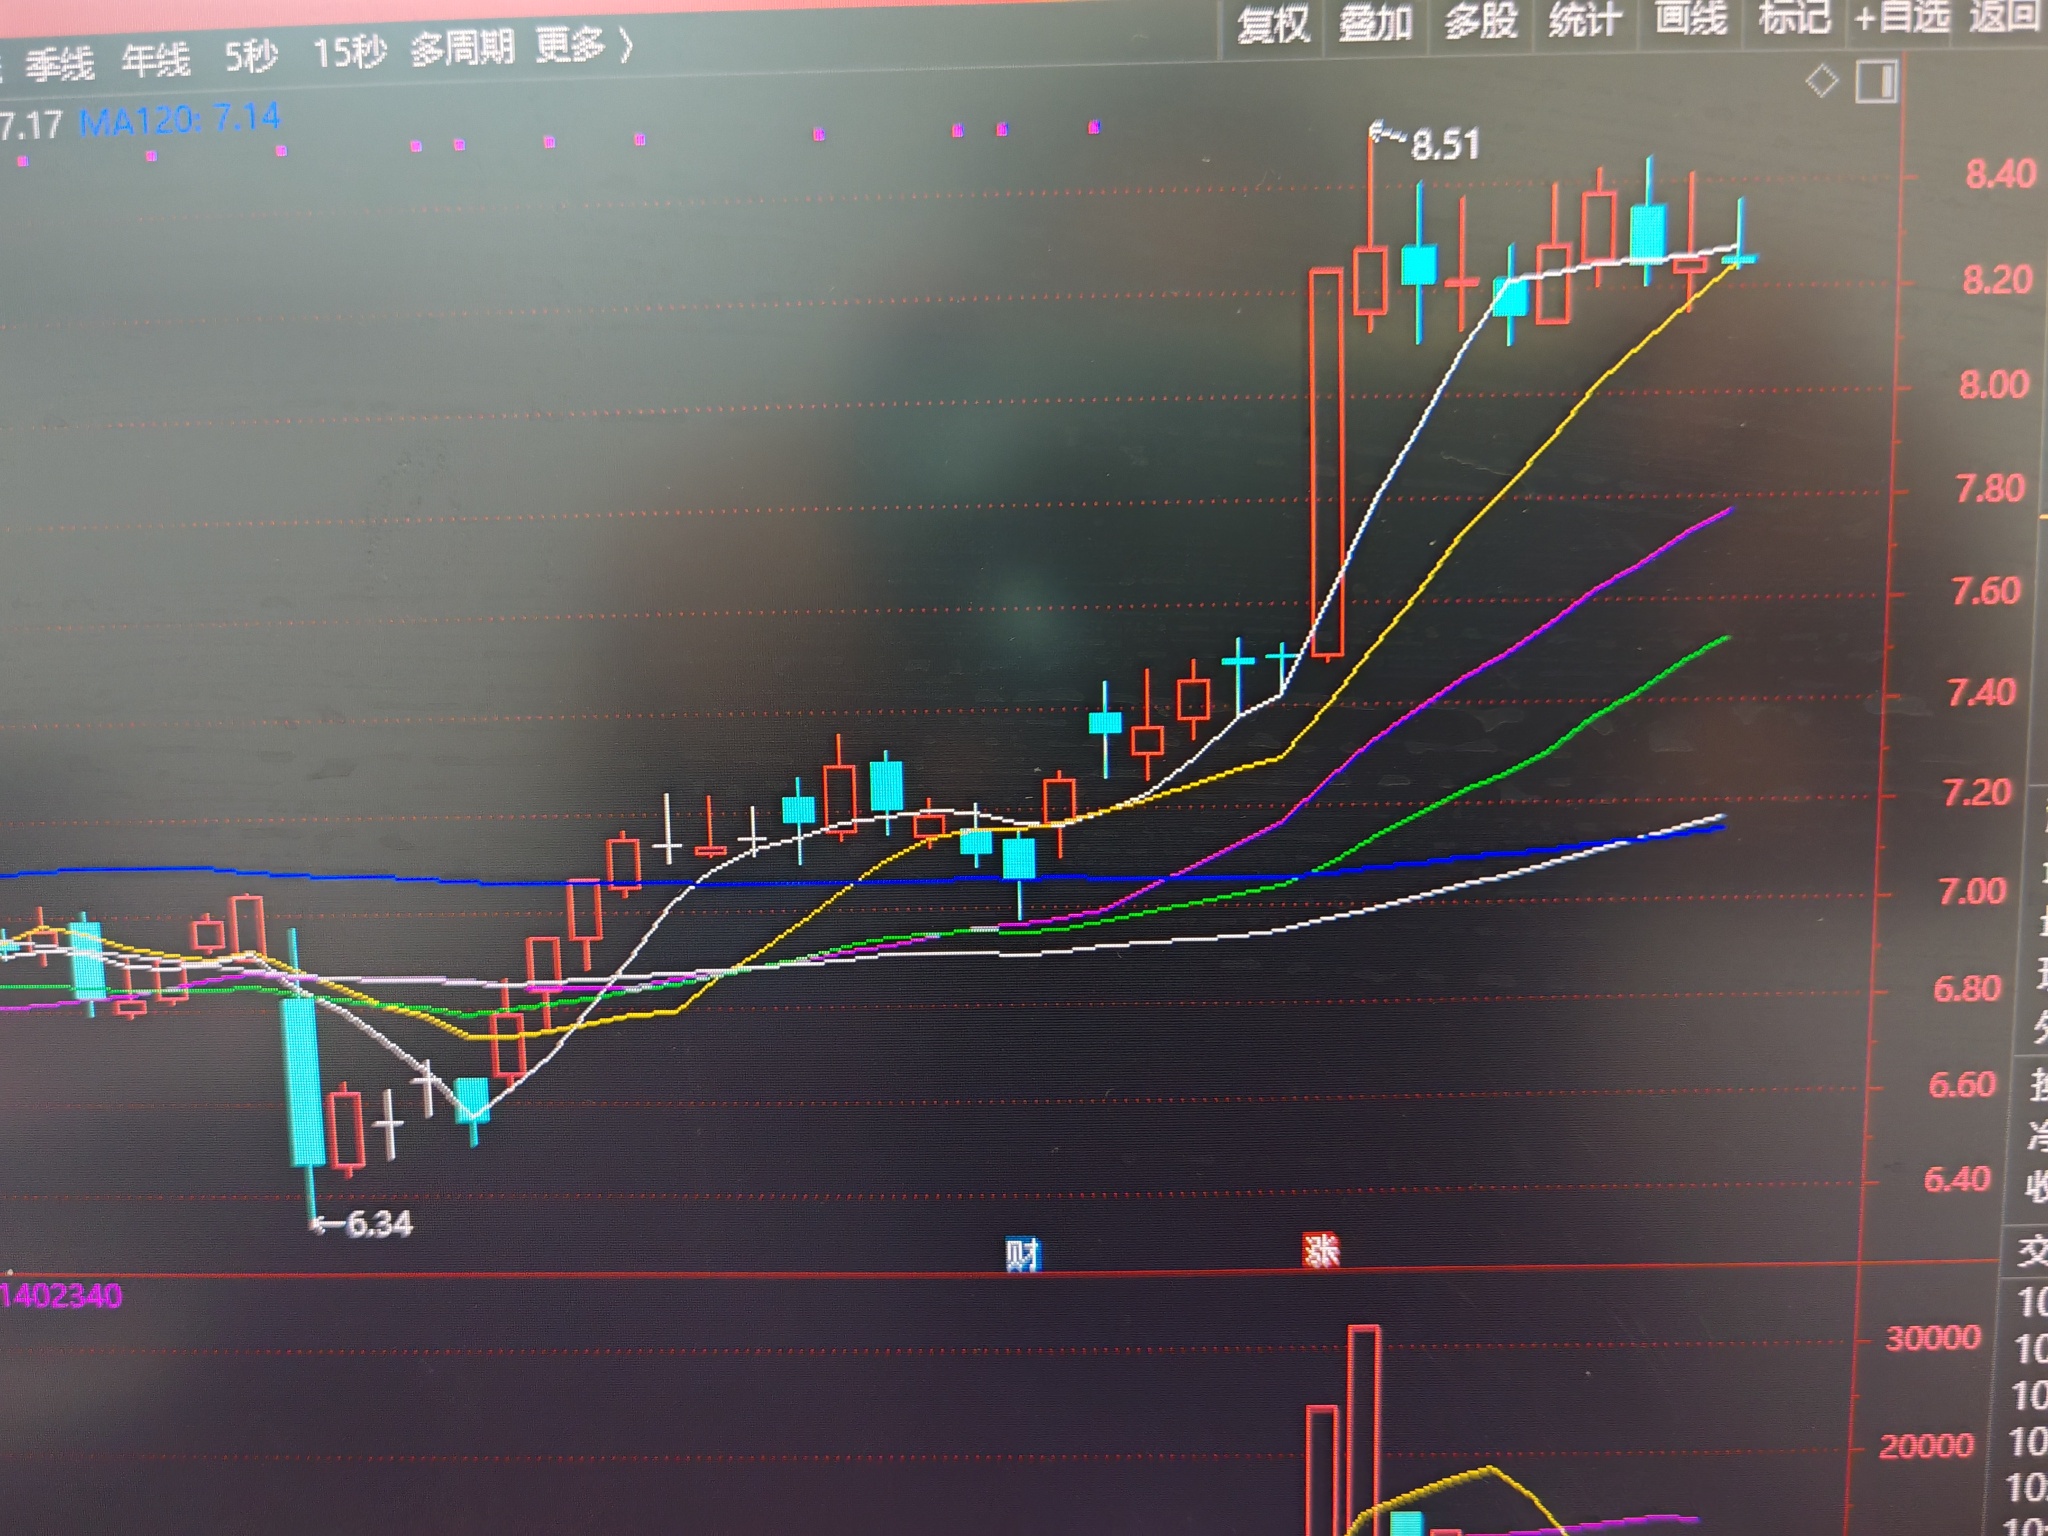
Task: Go back using 返回 button
Action: coord(2005,15)
